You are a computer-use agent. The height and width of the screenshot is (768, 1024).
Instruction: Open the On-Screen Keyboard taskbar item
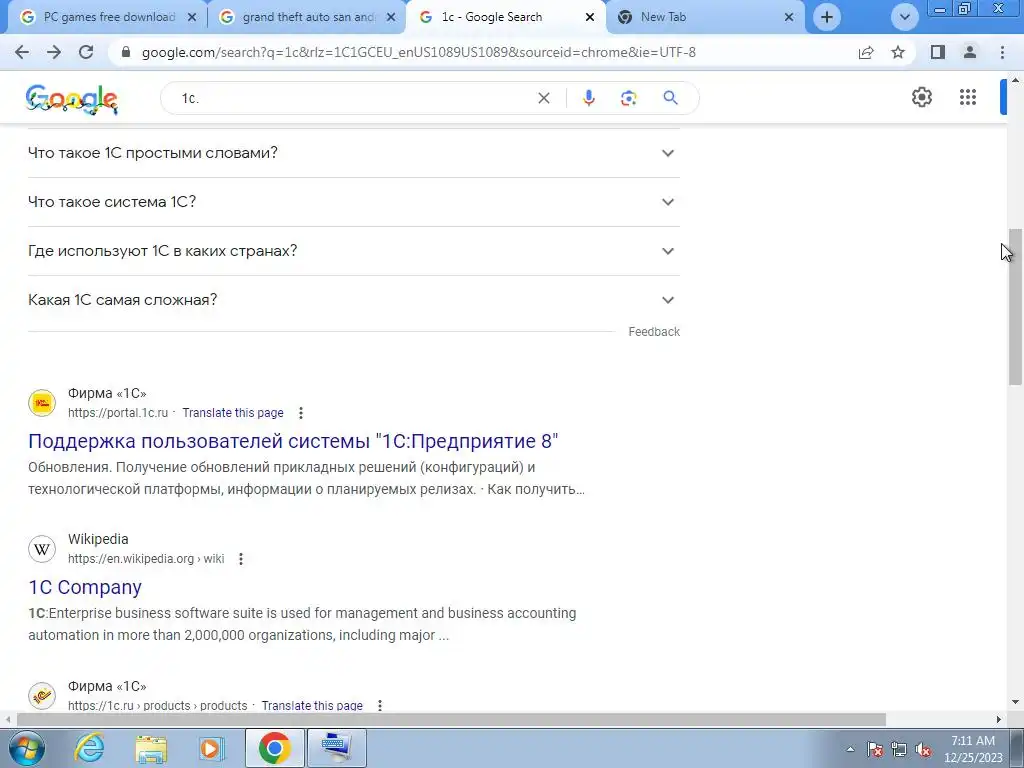click(x=336, y=748)
